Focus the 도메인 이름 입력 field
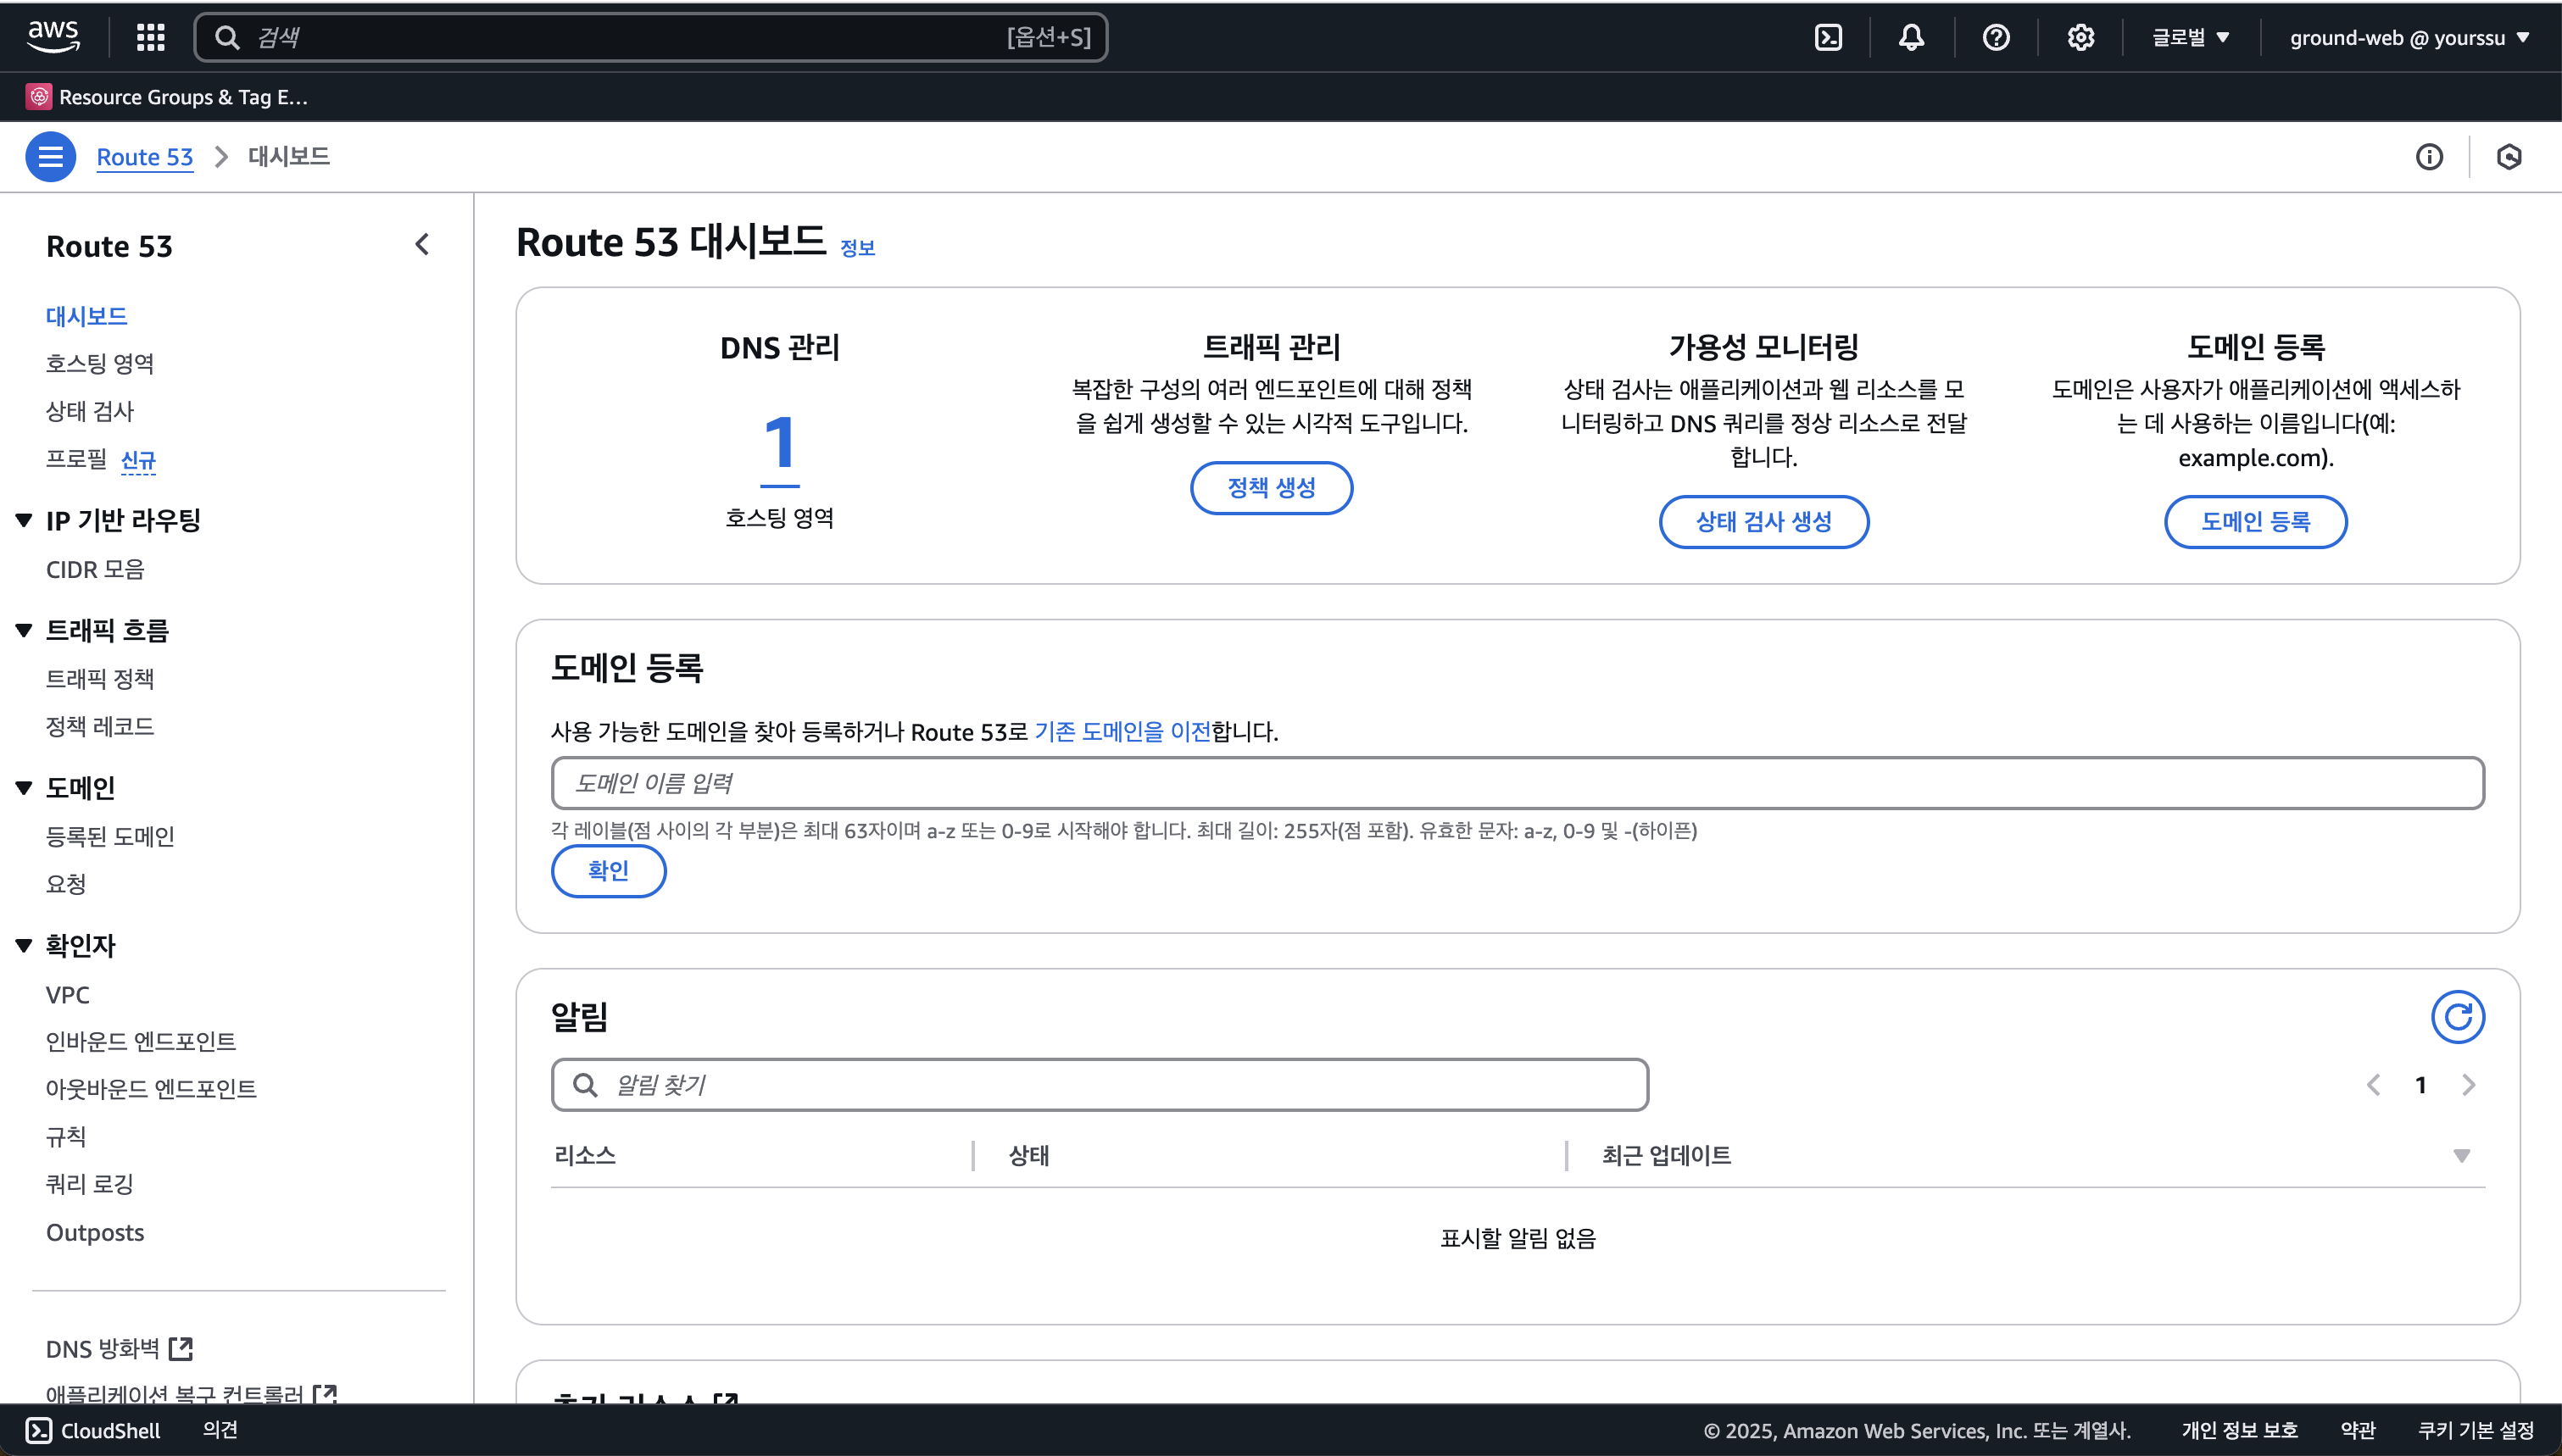 pos(1516,783)
